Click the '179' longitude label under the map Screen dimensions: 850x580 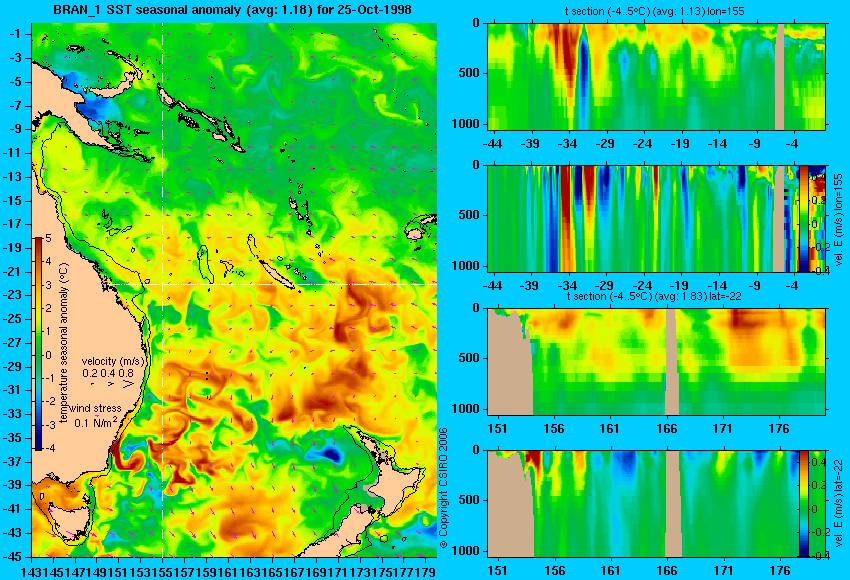click(x=426, y=571)
